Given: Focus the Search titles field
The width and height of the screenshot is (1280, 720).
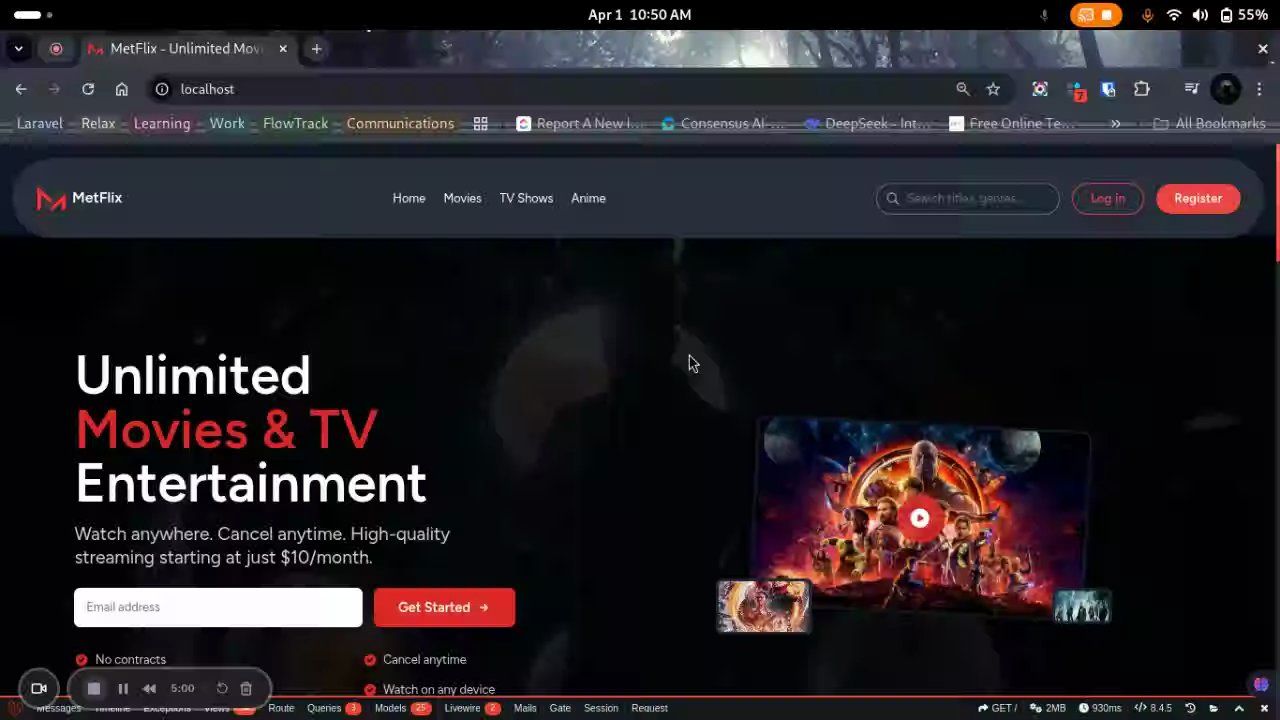Looking at the screenshot, I should pos(968,198).
